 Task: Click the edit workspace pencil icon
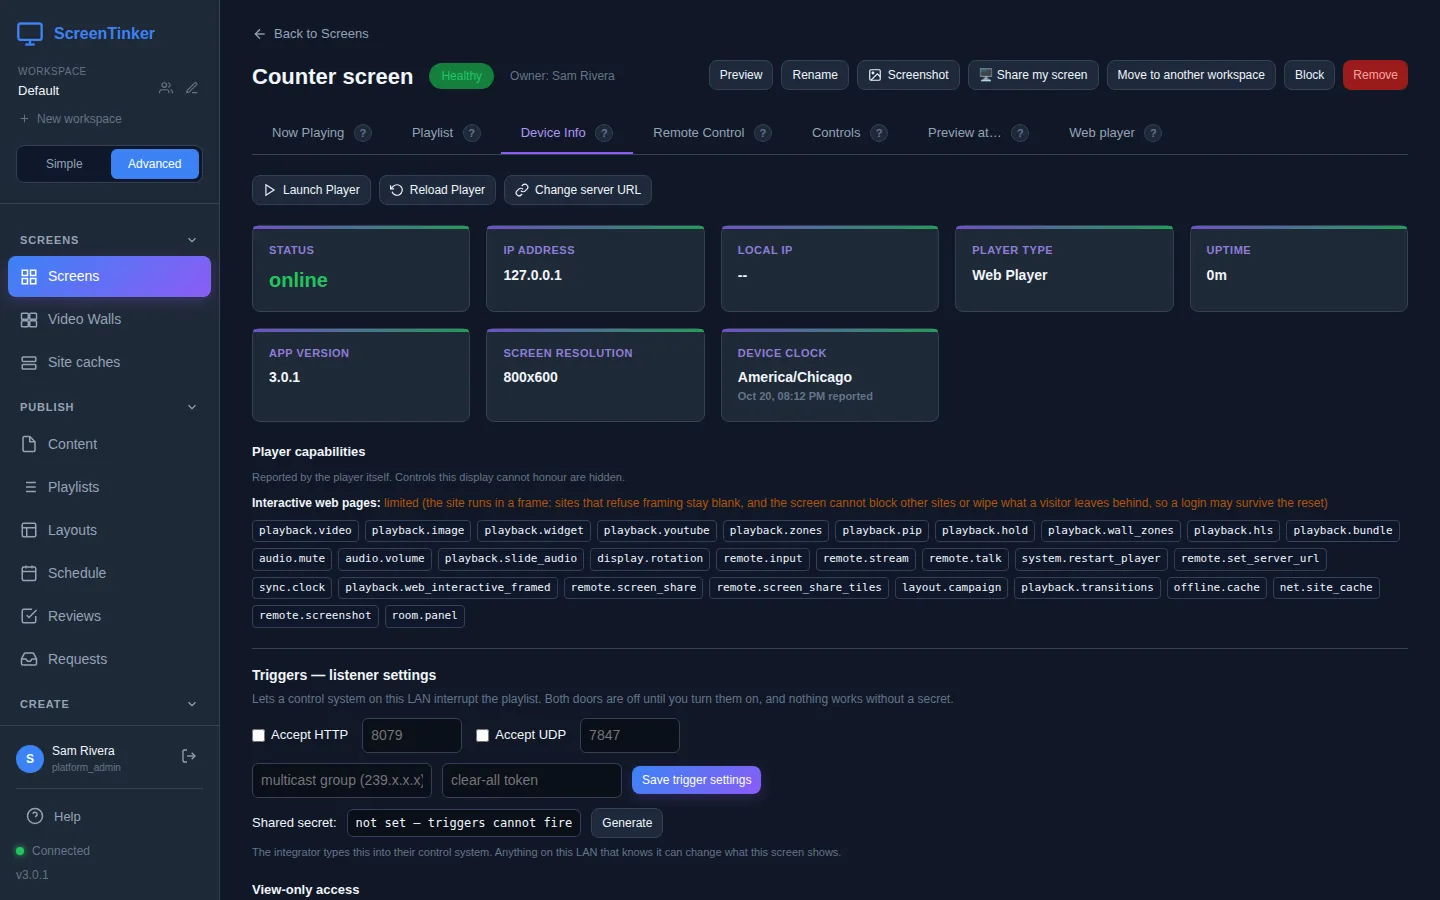pyautogui.click(x=192, y=88)
